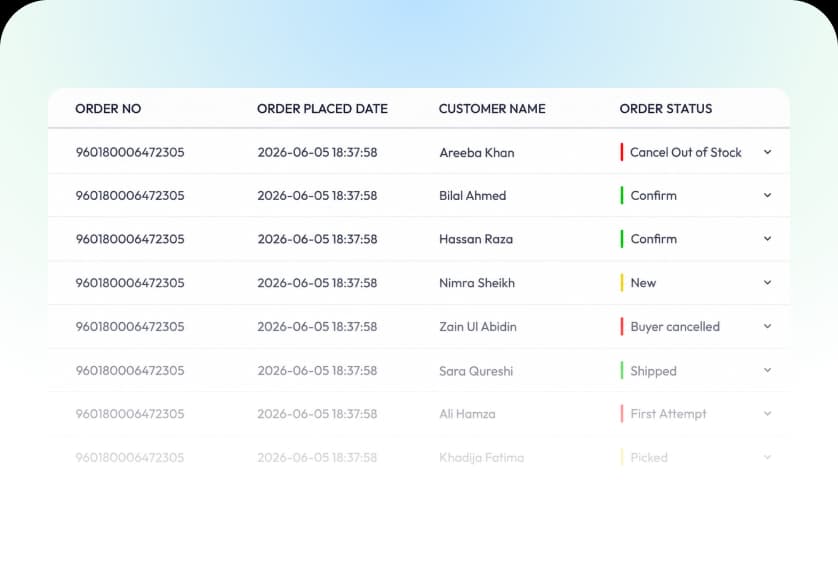The image size is (838, 584).
Task: Open status dropdown for Areeba Khan
Action: (767, 152)
